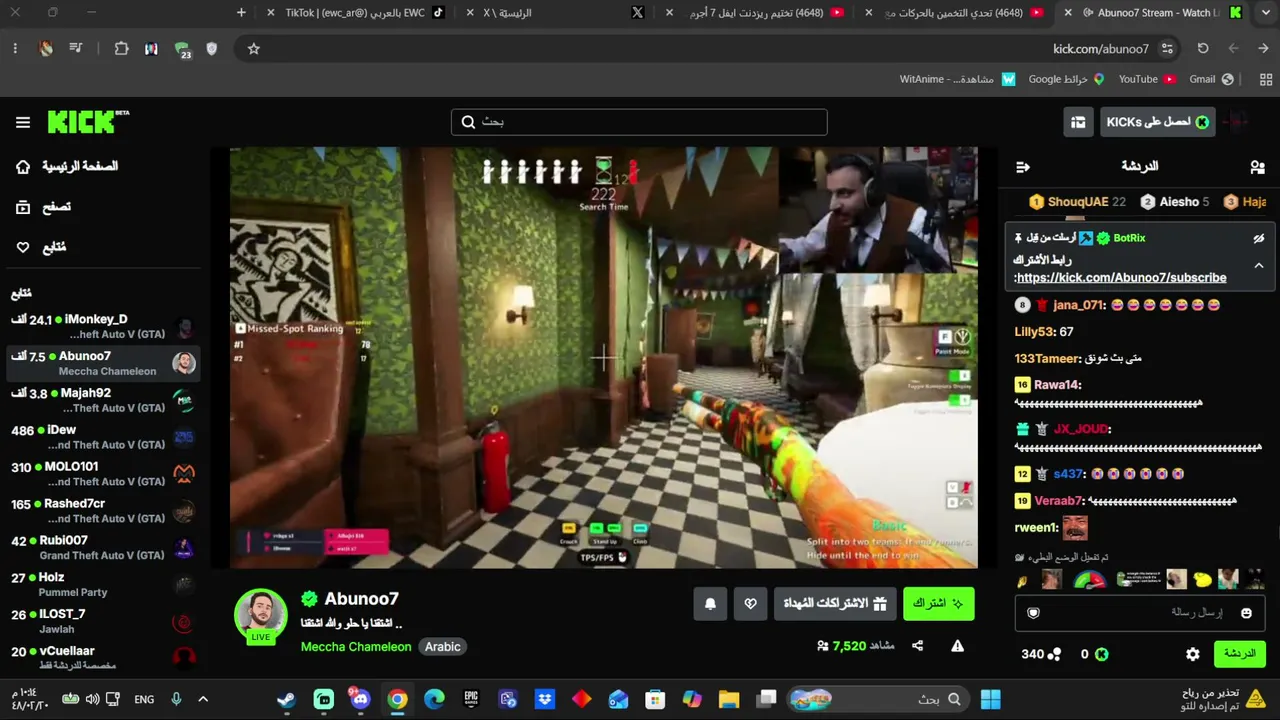Open the YouTube bookmark
The image size is (1280, 720).
point(1147,79)
